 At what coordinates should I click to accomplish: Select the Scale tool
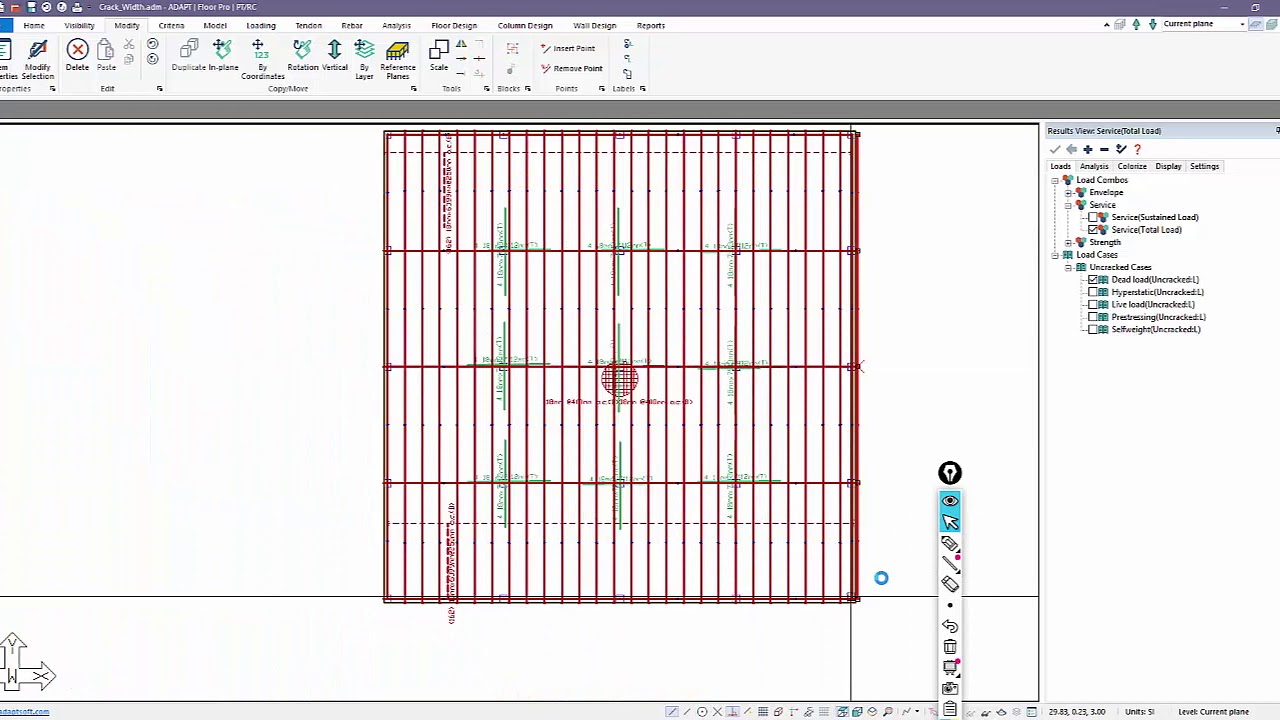439,55
